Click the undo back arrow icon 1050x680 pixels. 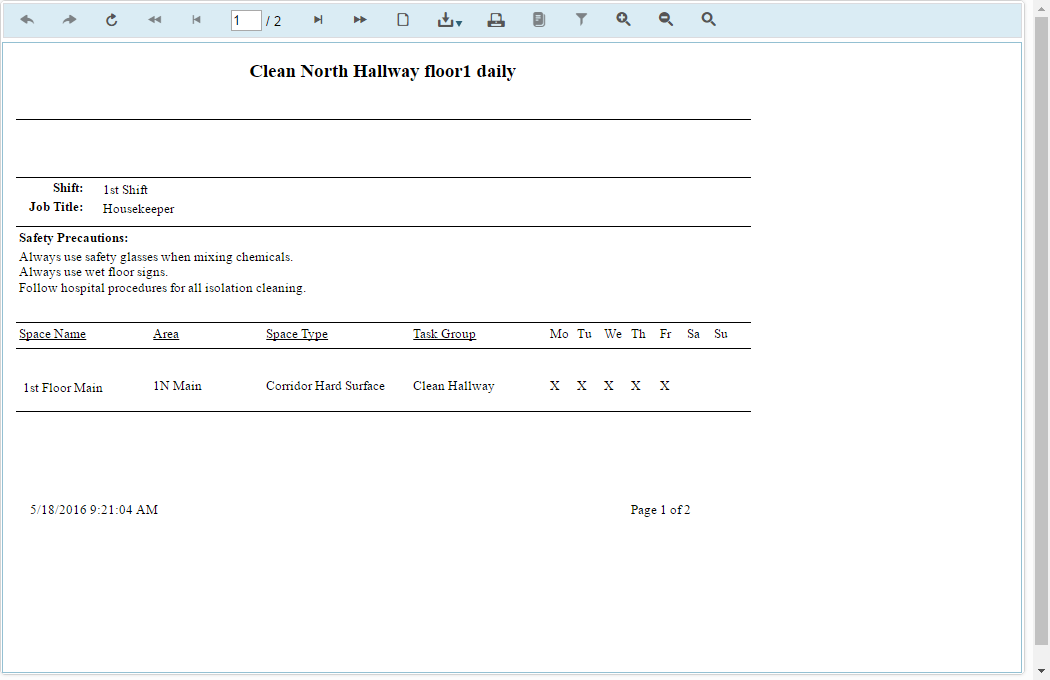pyautogui.click(x=27, y=20)
